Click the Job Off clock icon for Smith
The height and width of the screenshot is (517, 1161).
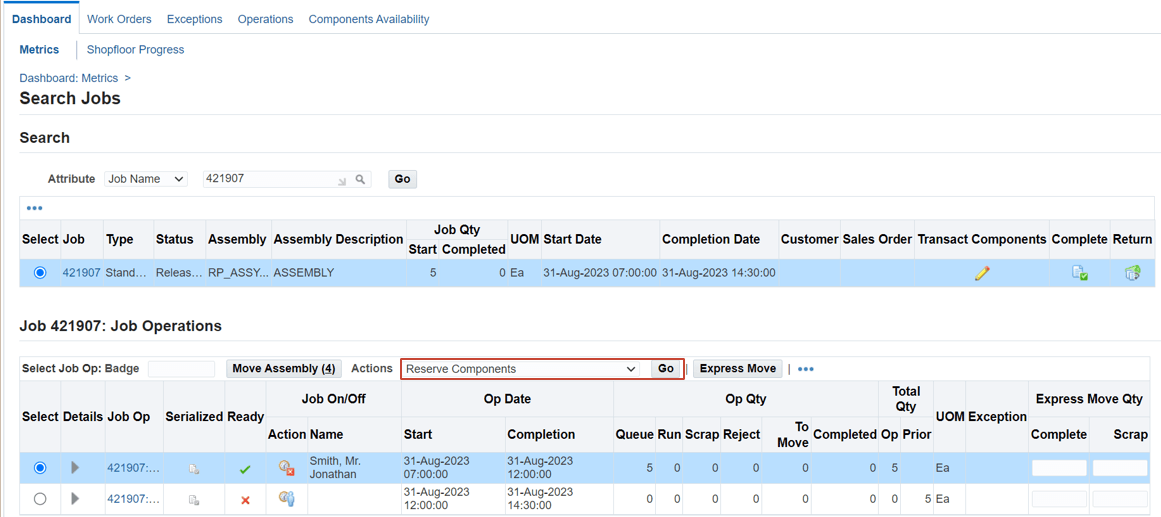[x=287, y=468]
